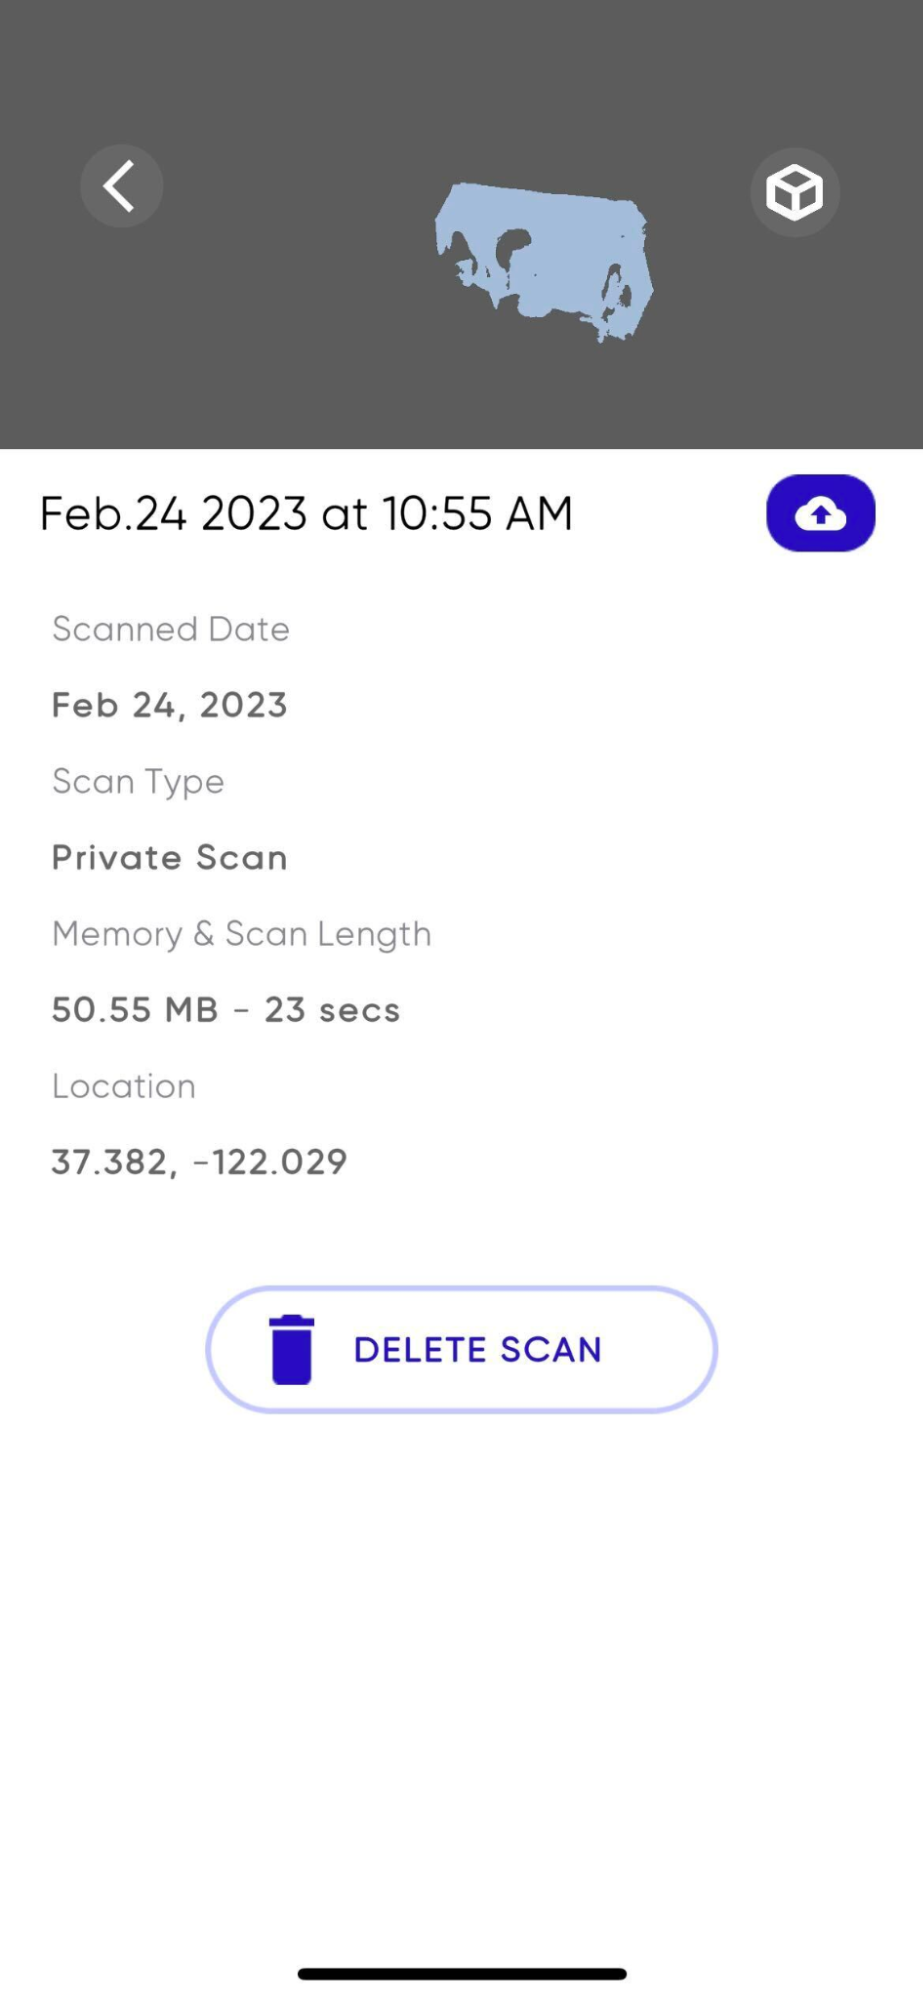Tap the DELETE SCAN text label
Image resolution: width=924 pixels, height=1999 pixels.
(x=478, y=1350)
